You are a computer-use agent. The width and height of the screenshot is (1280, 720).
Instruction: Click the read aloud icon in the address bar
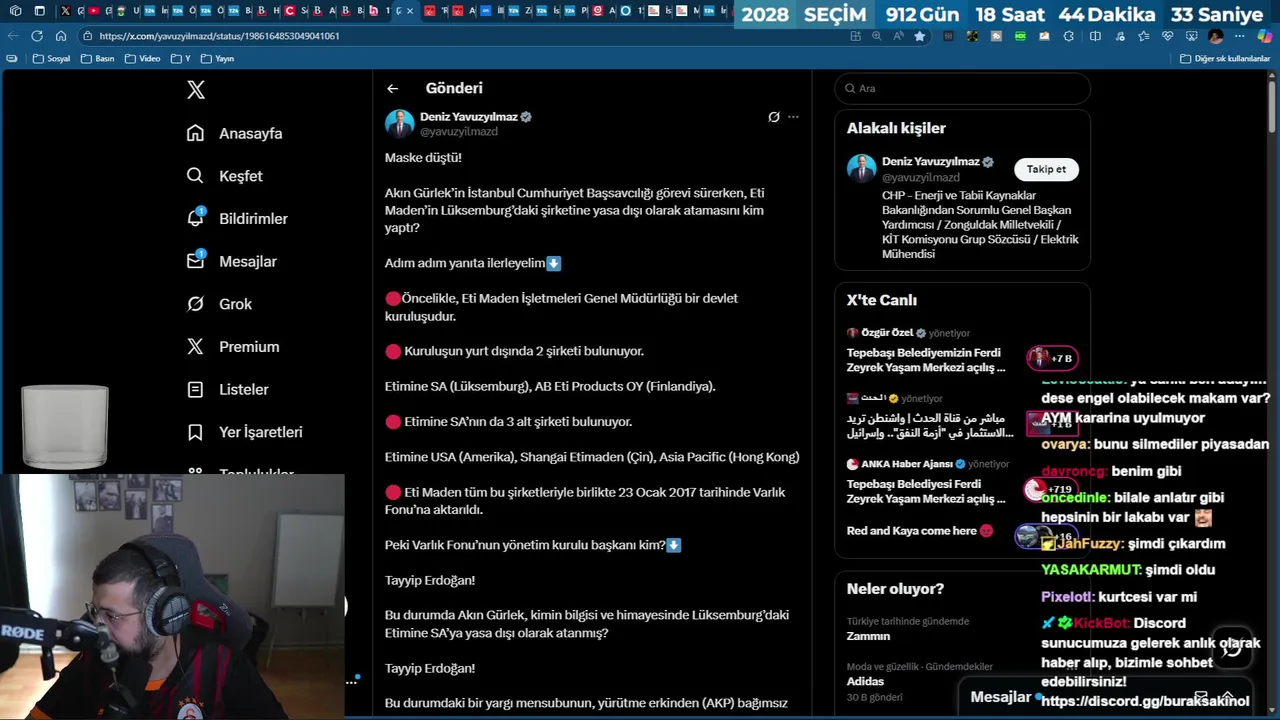click(x=898, y=36)
